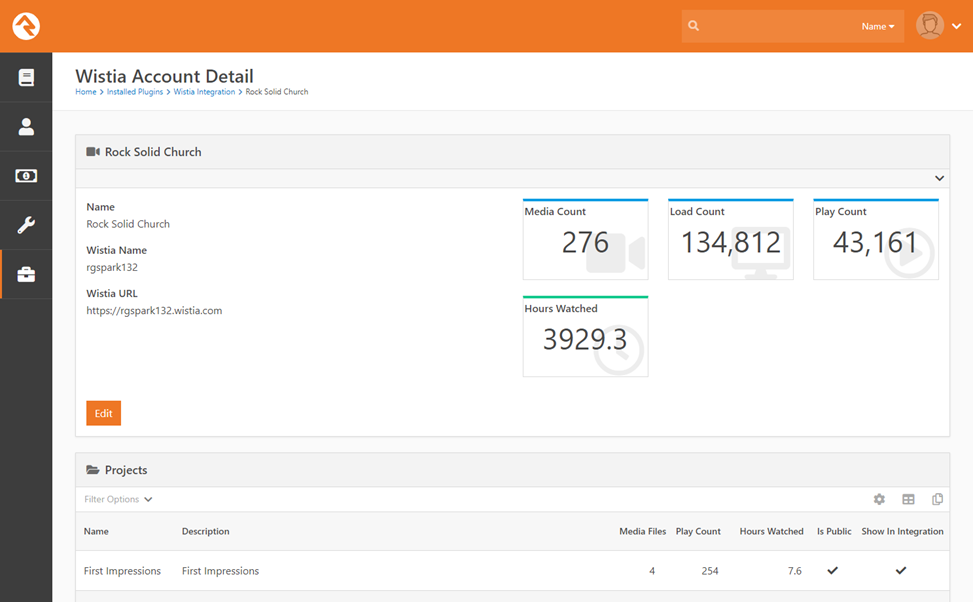Viewport: 973px width, 602px height.
Task: Click the Projects folder icon
Action: [x=92, y=470]
